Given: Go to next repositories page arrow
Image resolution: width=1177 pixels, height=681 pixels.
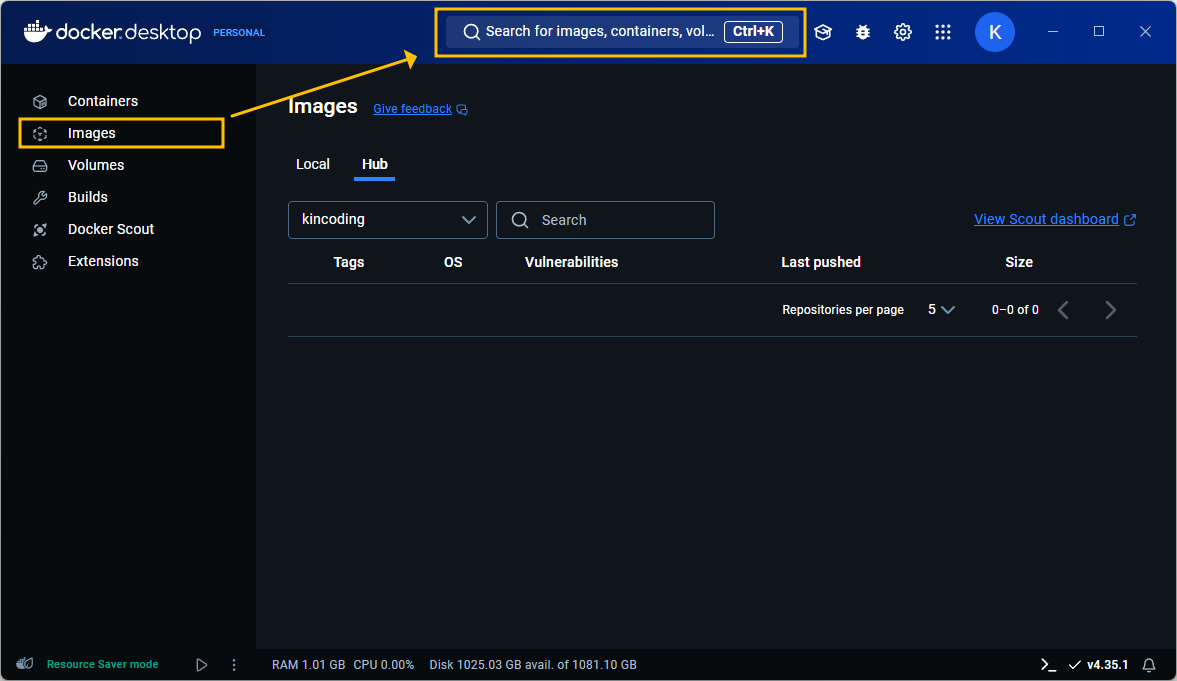Looking at the screenshot, I should [1111, 310].
